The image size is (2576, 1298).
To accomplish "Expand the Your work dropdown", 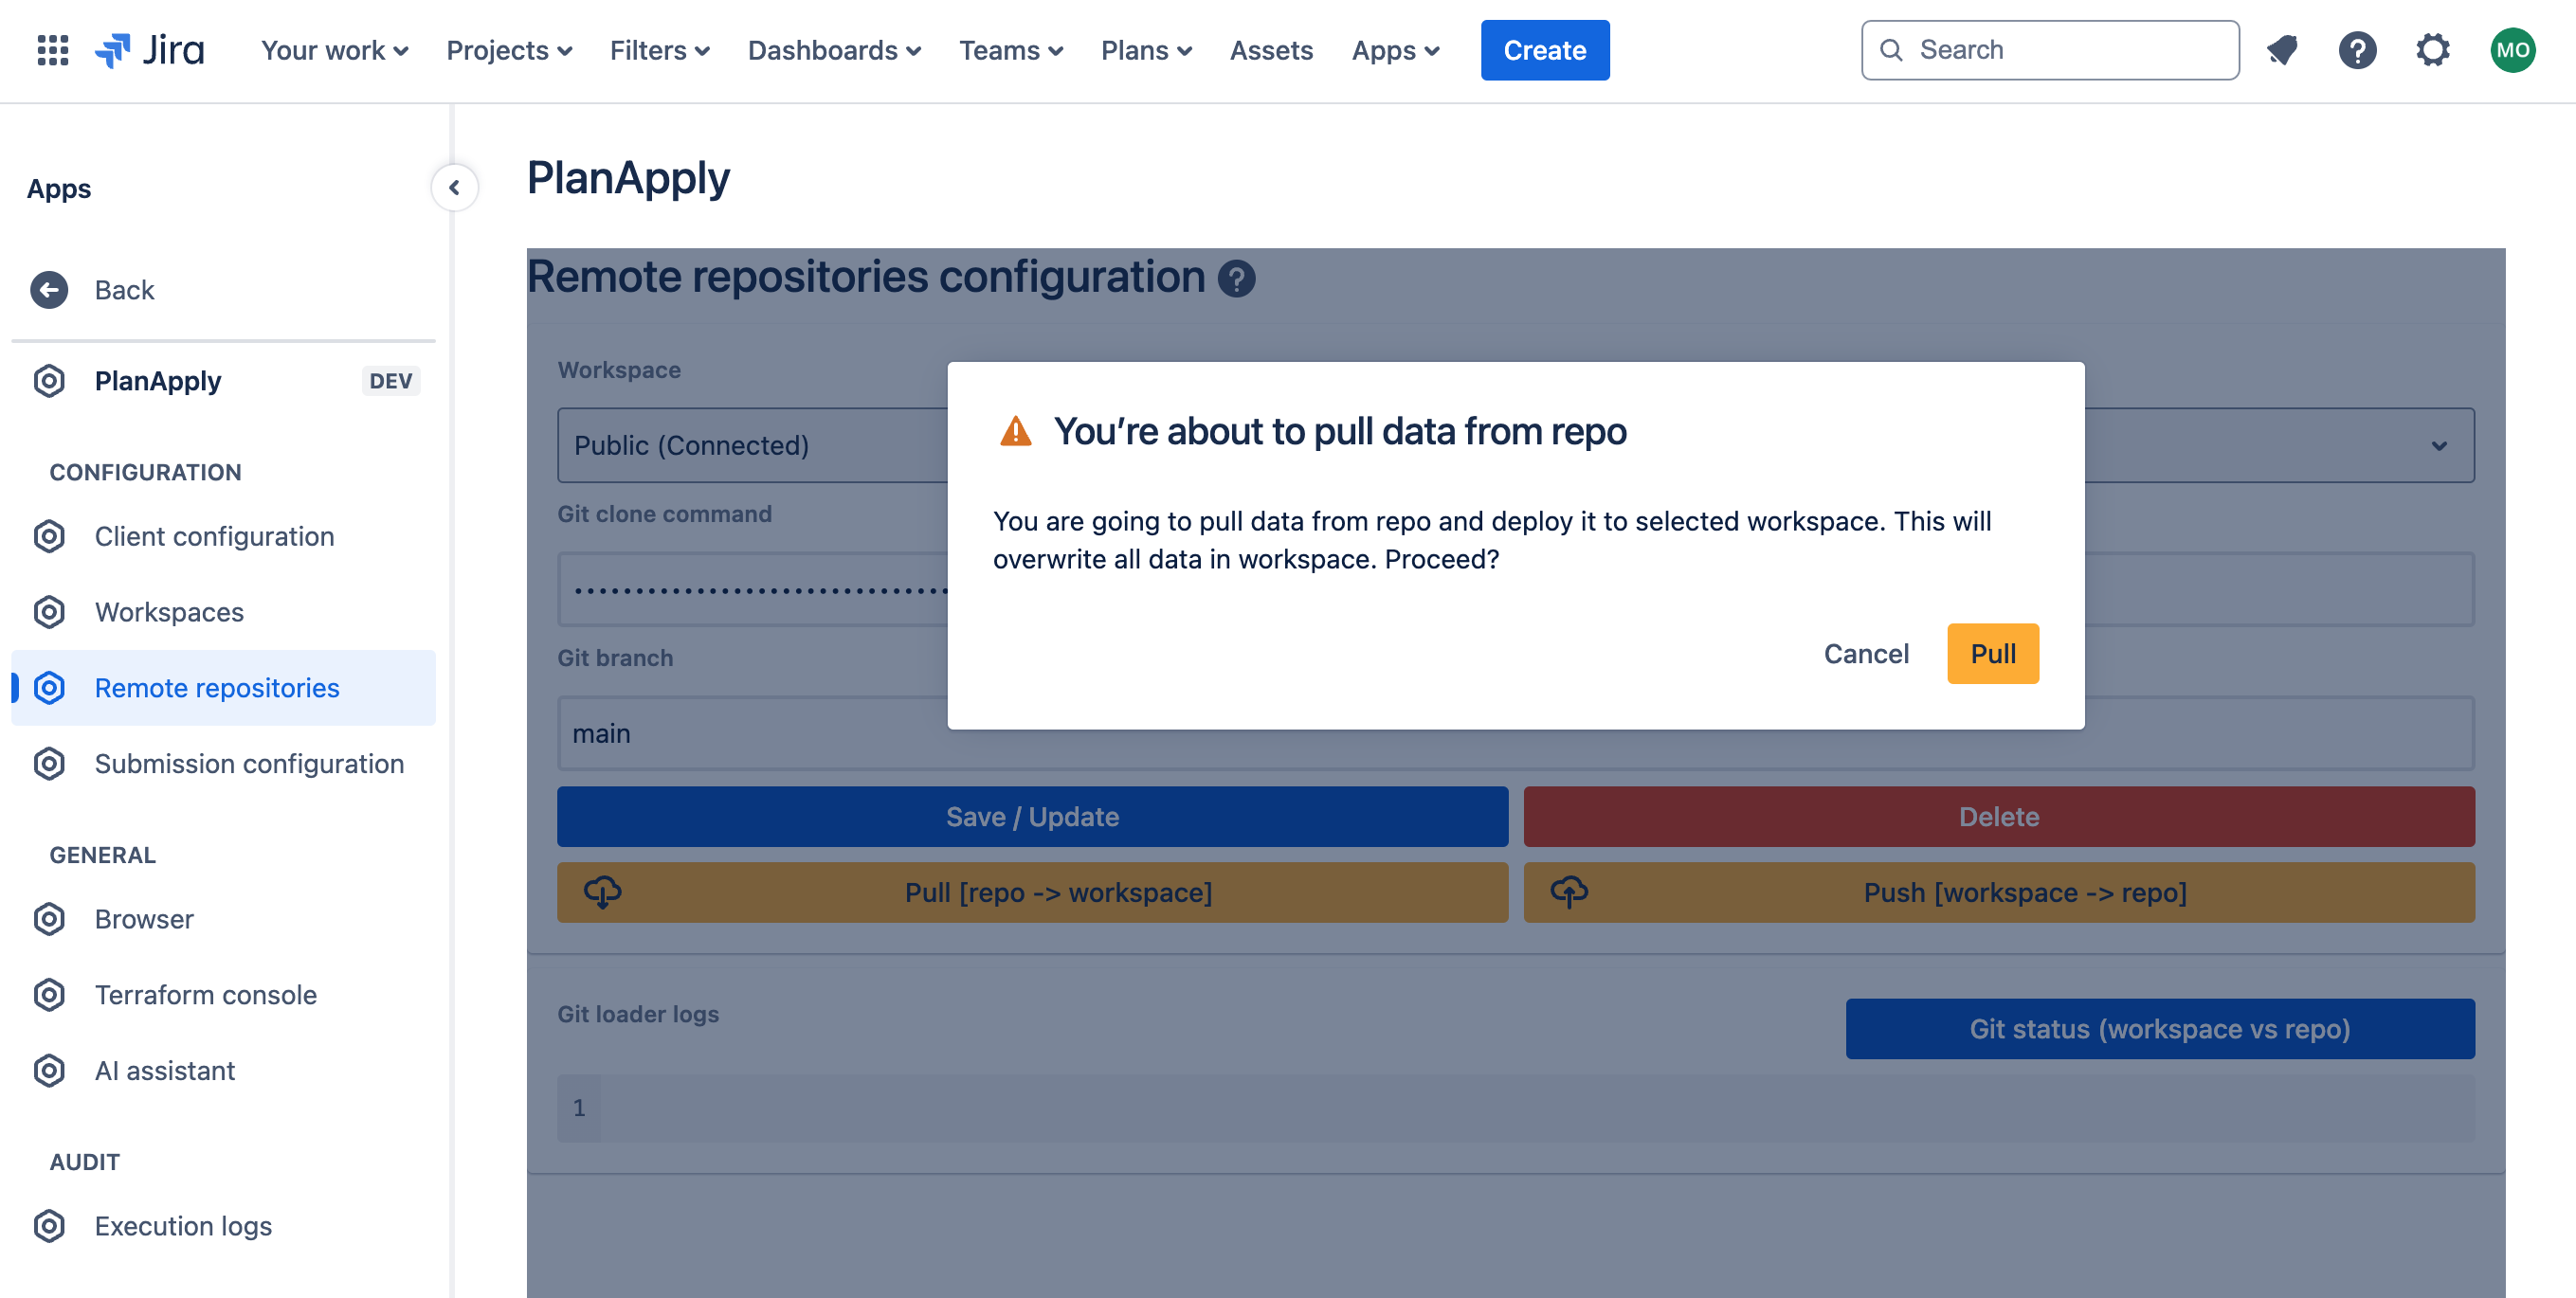I will pos(334,50).
